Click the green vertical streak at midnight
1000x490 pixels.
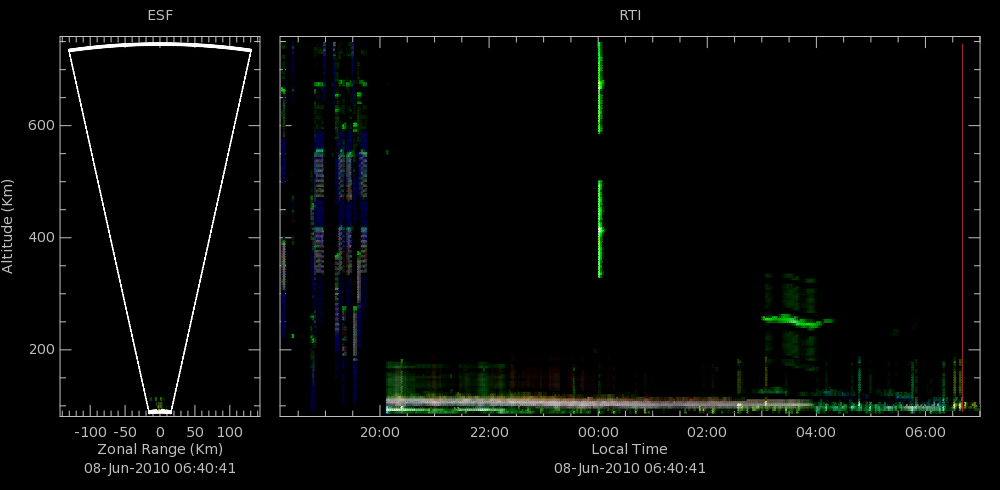click(600, 160)
